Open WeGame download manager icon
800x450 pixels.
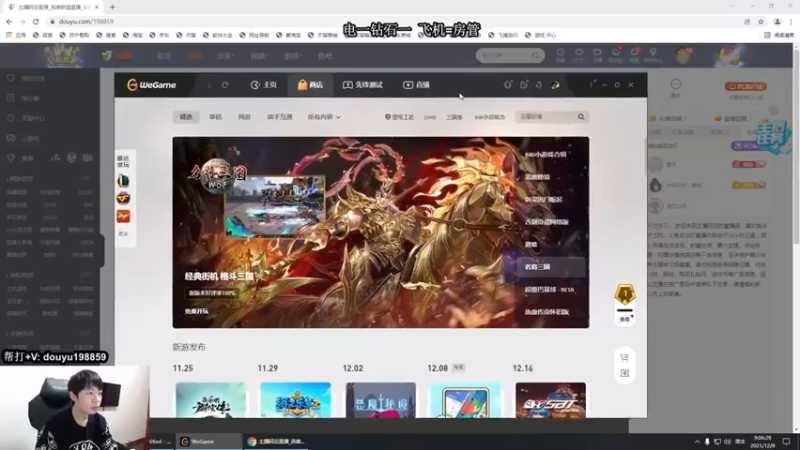(539, 85)
